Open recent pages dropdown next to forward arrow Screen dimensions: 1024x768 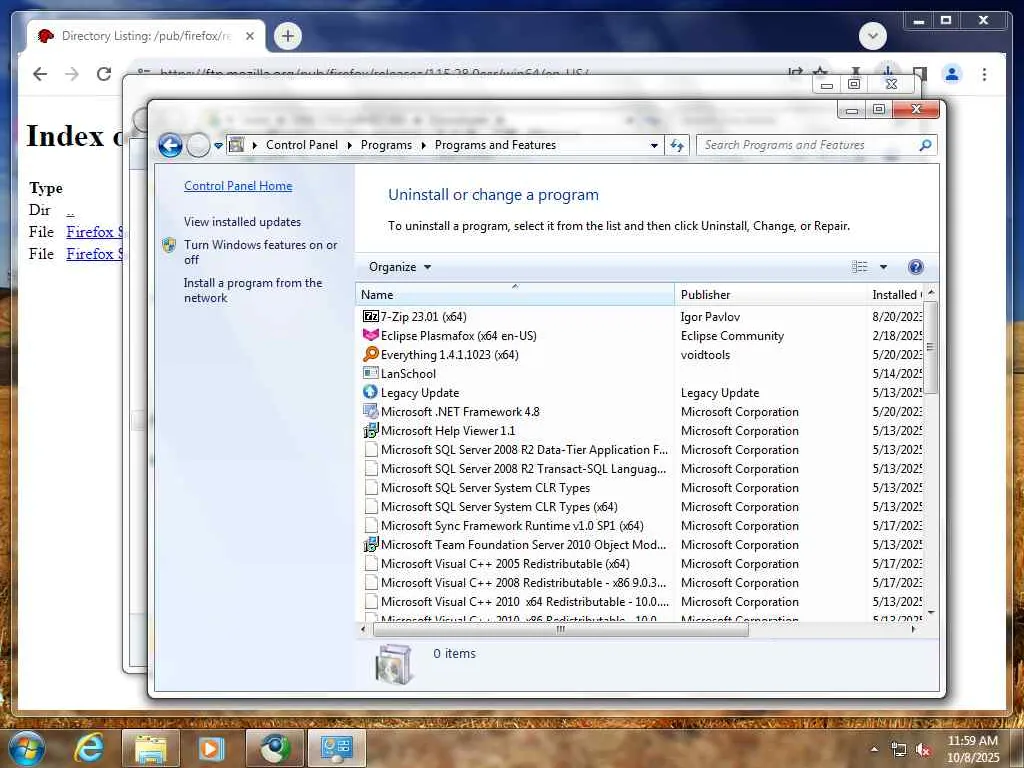pos(218,146)
